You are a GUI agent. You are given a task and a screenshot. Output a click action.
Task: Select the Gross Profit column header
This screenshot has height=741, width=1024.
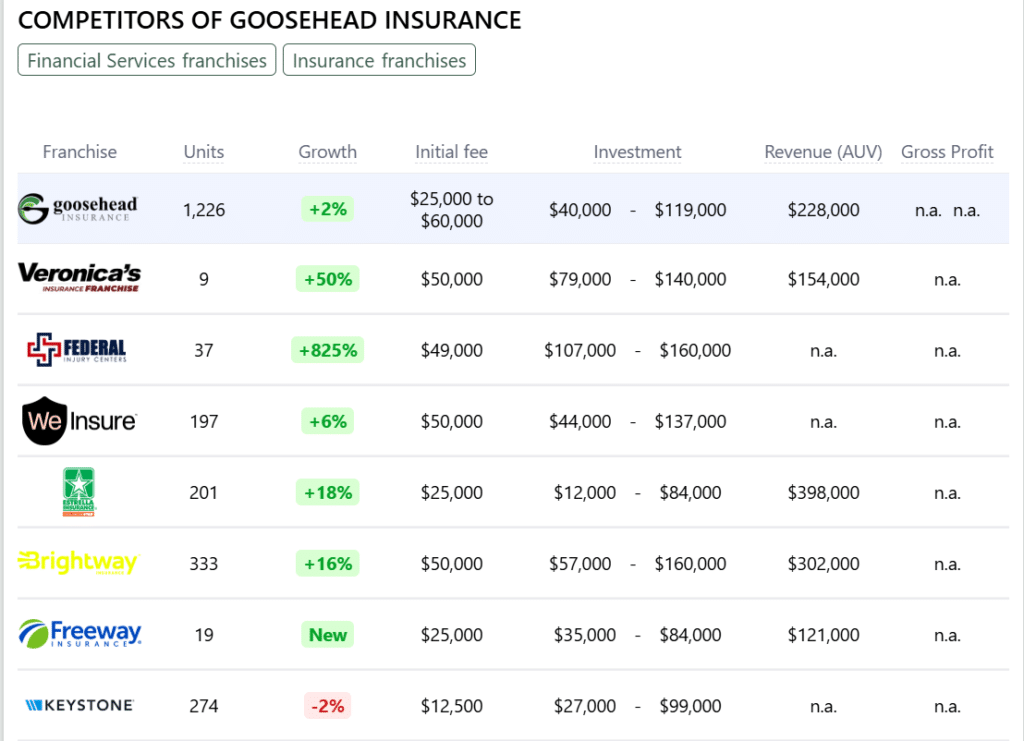(x=947, y=151)
